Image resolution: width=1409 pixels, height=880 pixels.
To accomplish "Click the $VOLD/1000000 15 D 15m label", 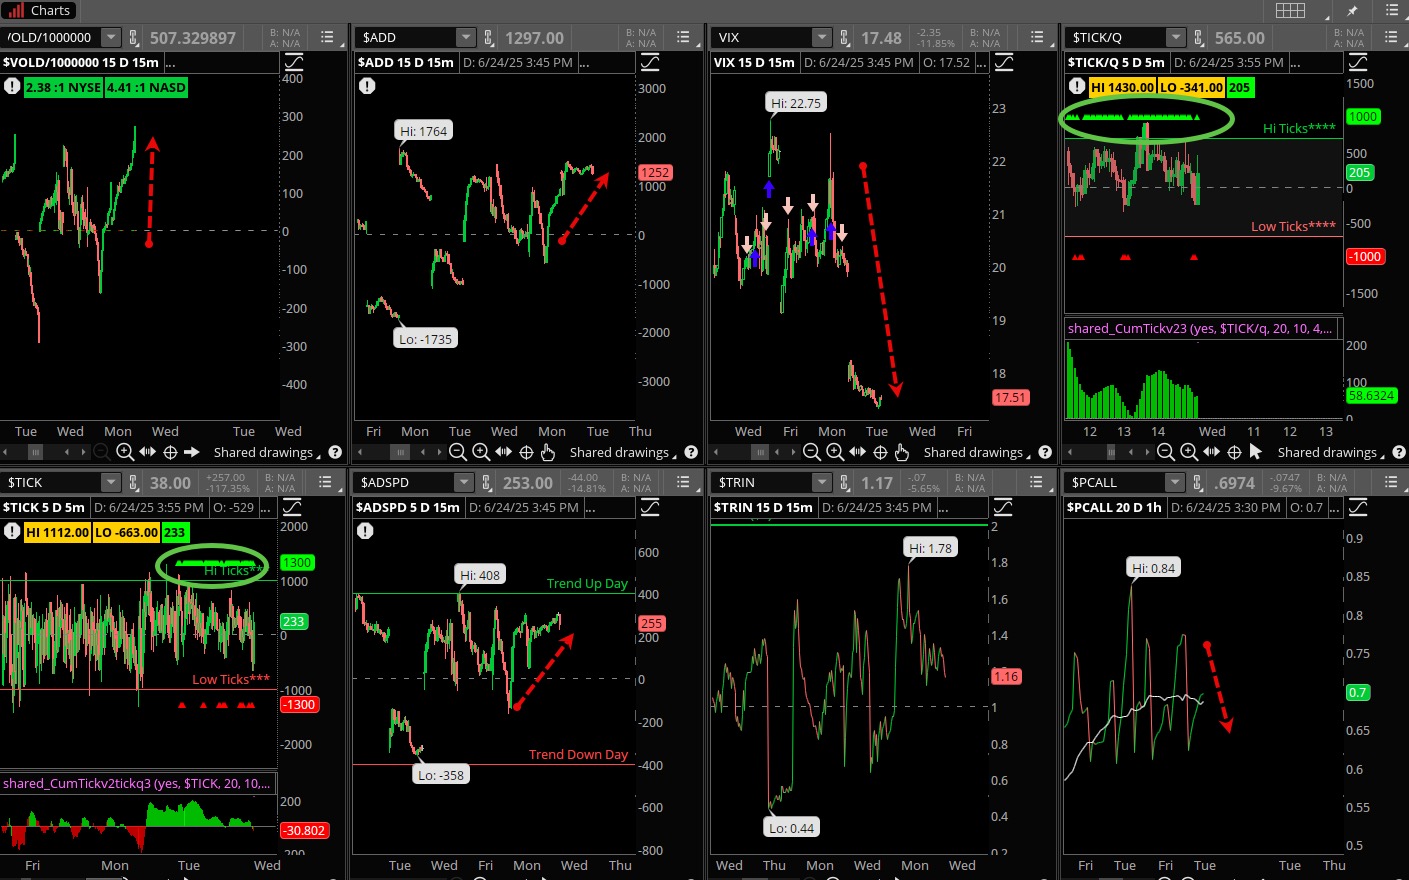I will (x=81, y=63).
